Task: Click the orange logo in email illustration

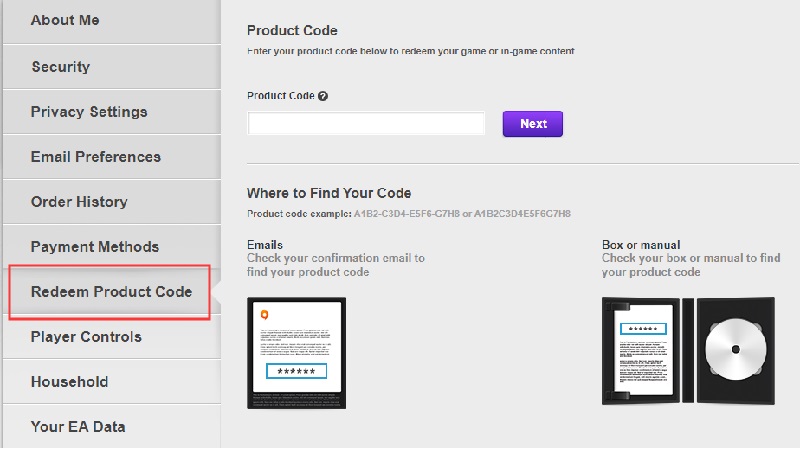Action: coord(264,313)
